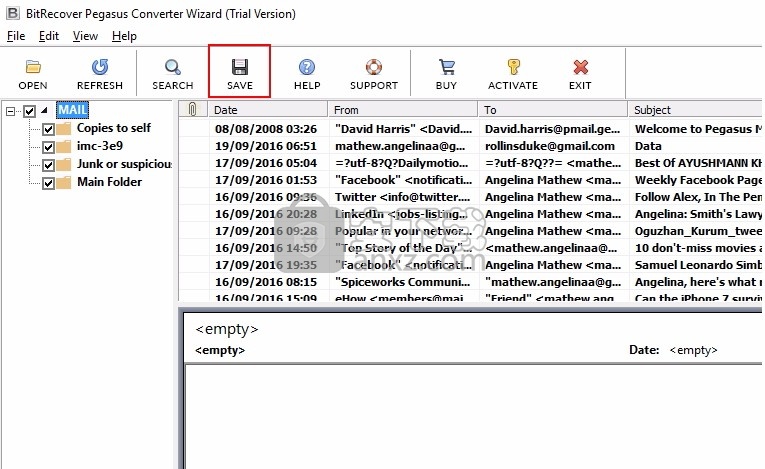Click the empty message preview body

click(473, 417)
